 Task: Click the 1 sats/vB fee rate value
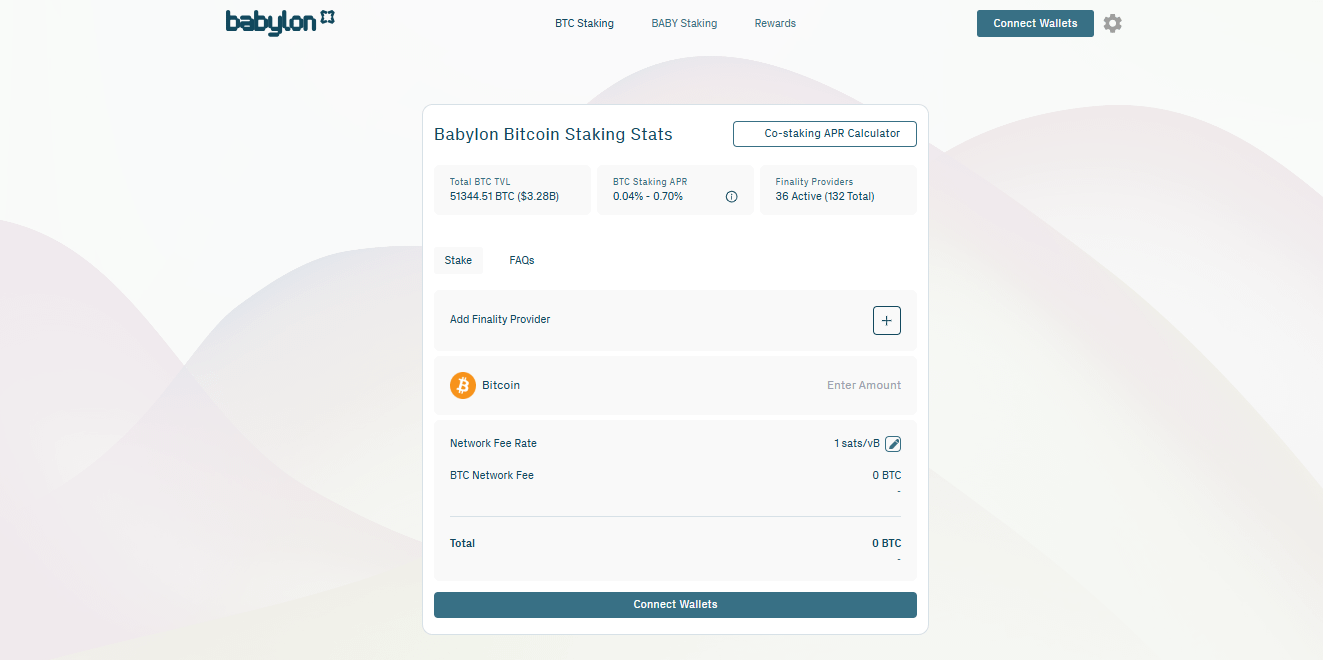[x=857, y=444]
